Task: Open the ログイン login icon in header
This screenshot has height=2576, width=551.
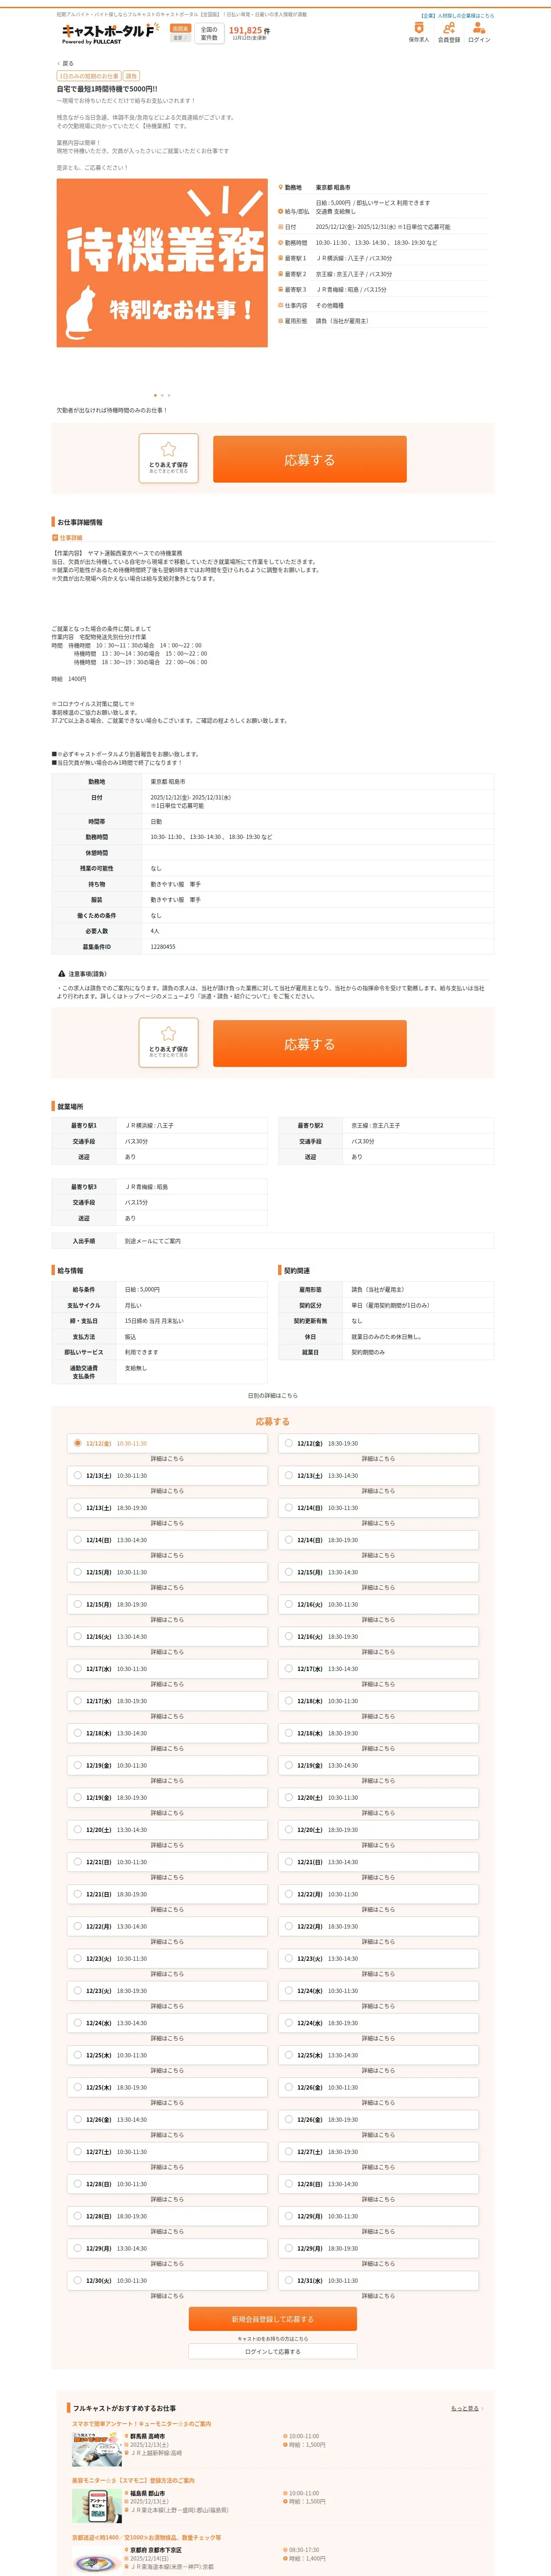Action: click(x=479, y=33)
